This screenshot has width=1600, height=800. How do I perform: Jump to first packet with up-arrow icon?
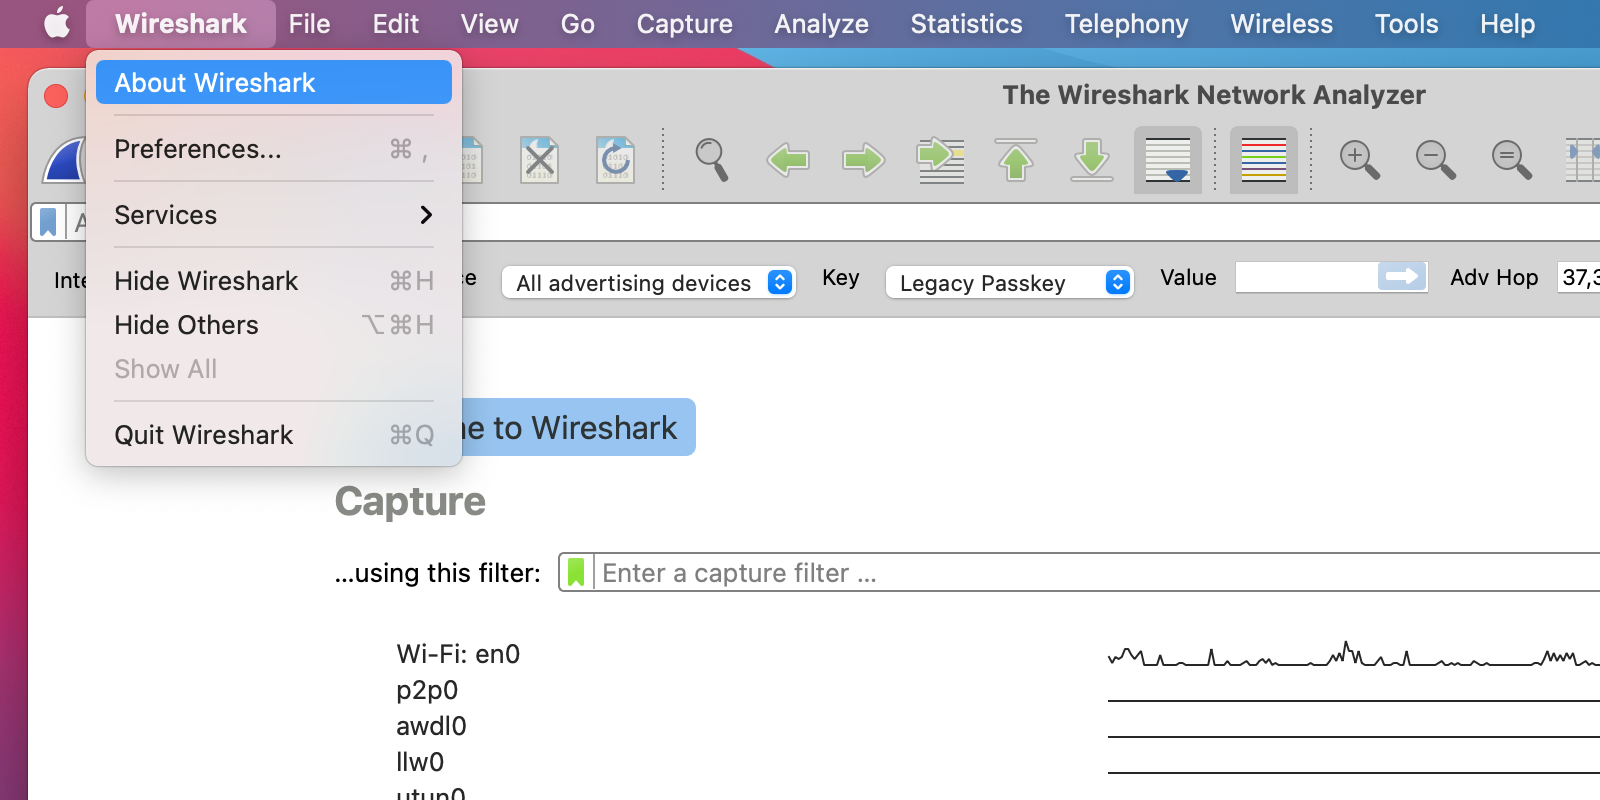(x=1016, y=160)
